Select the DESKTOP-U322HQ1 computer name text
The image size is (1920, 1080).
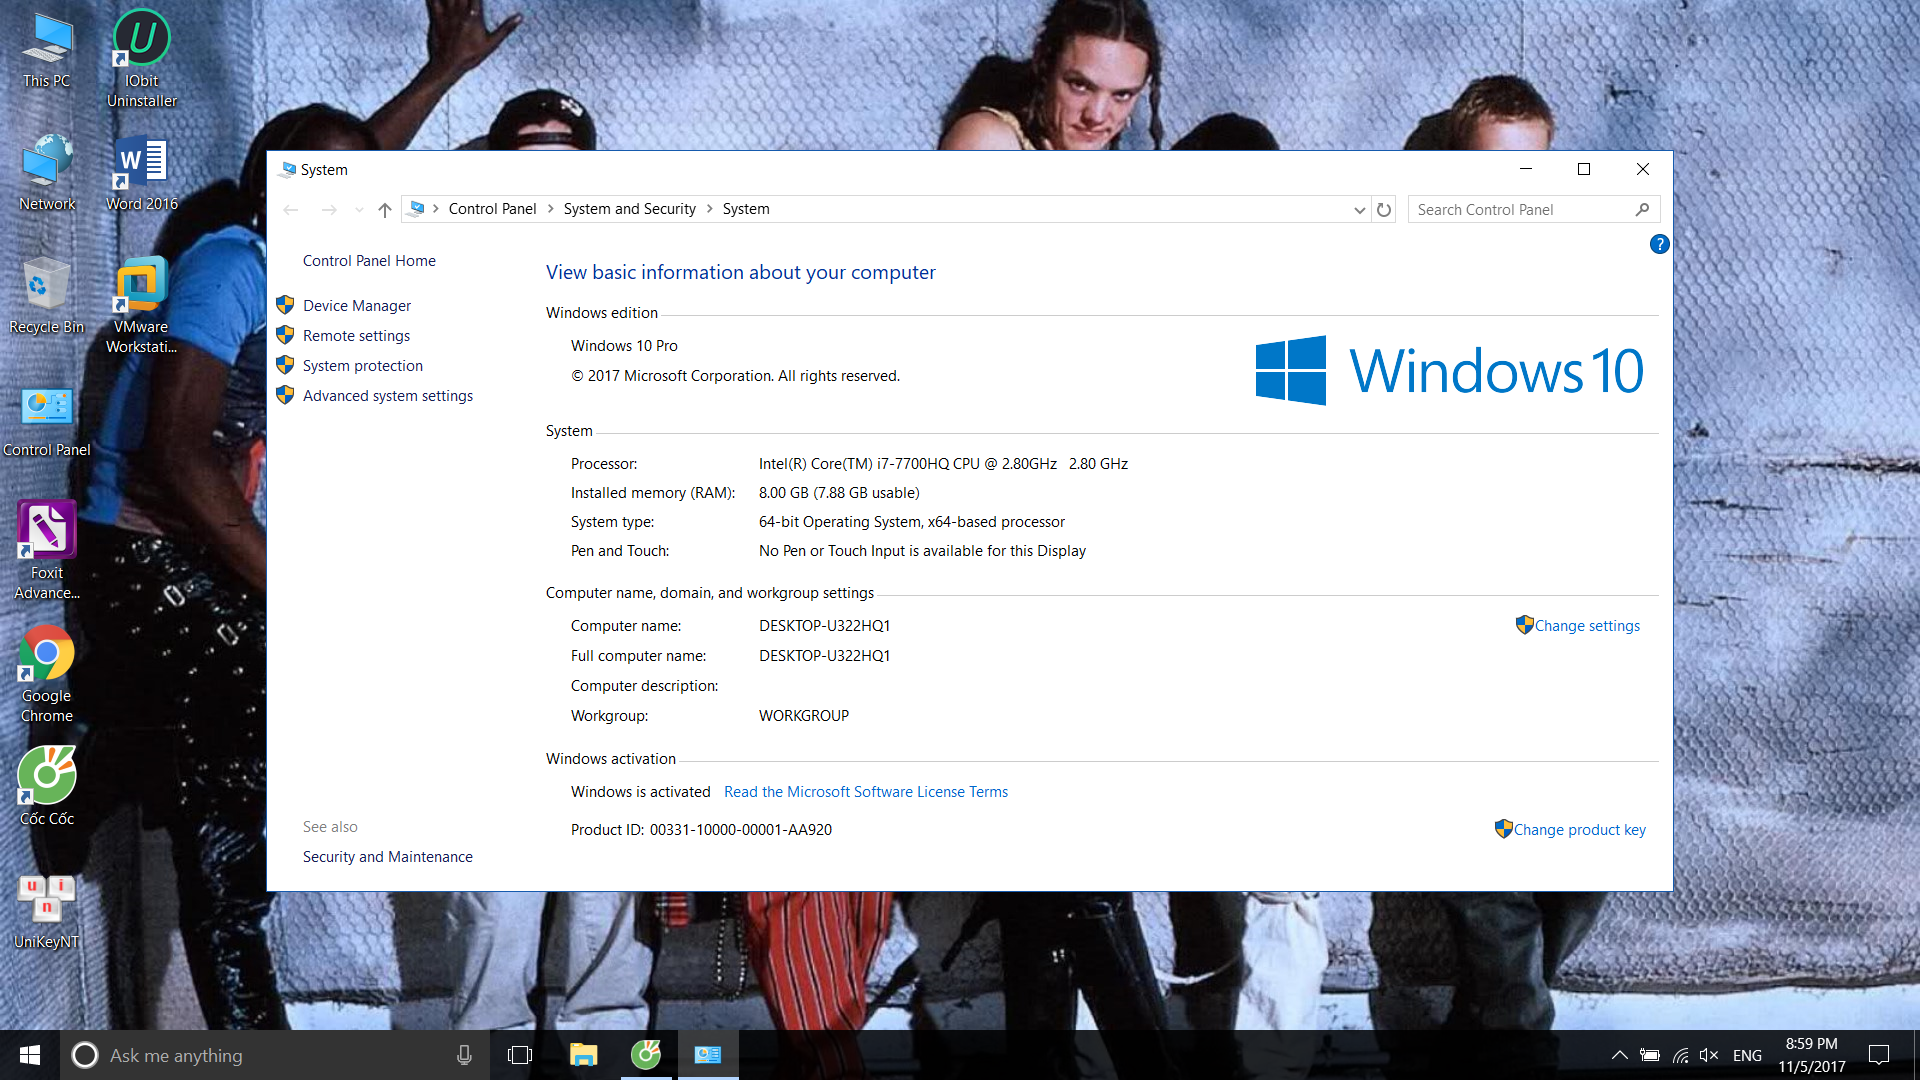[824, 626]
